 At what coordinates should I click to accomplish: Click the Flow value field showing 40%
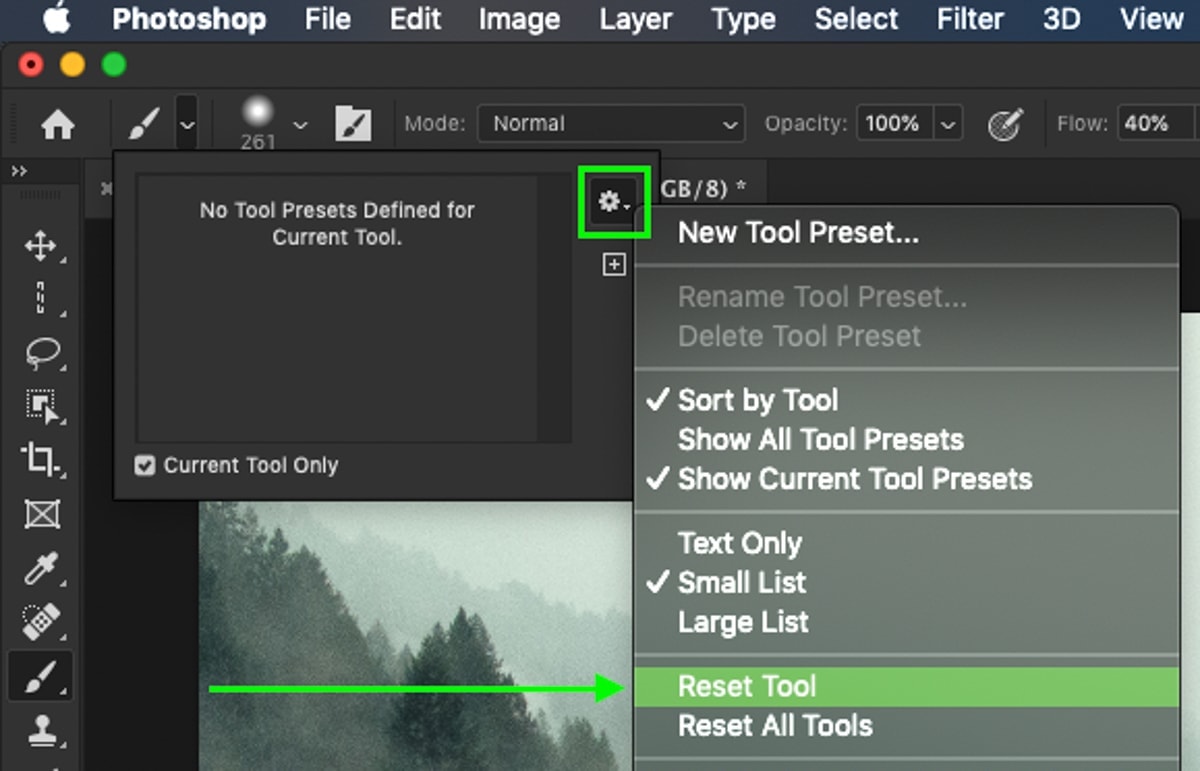(x=1158, y=124)
